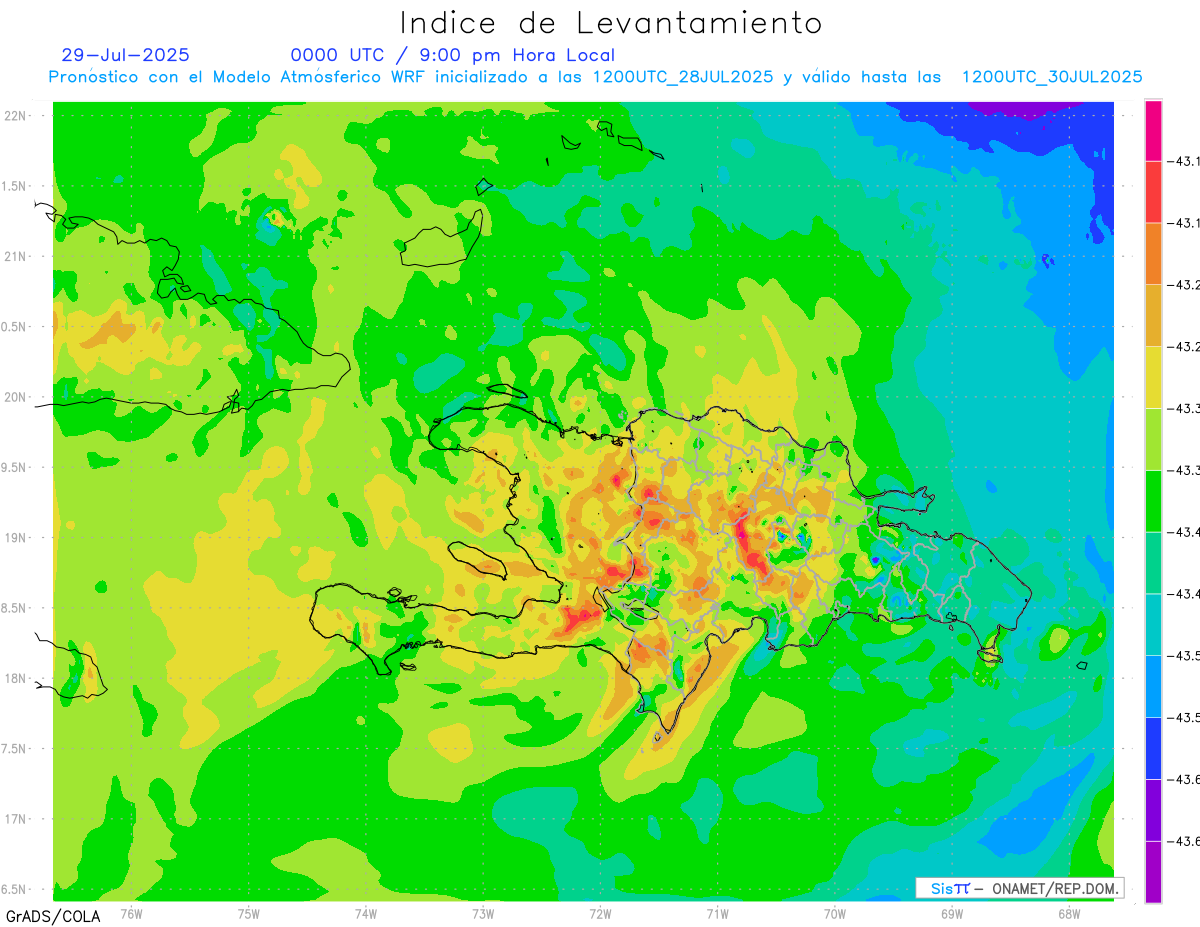Click the dark blue legend swatch
Viewport: 1200px width, 927px height.
pos(1153,749)
